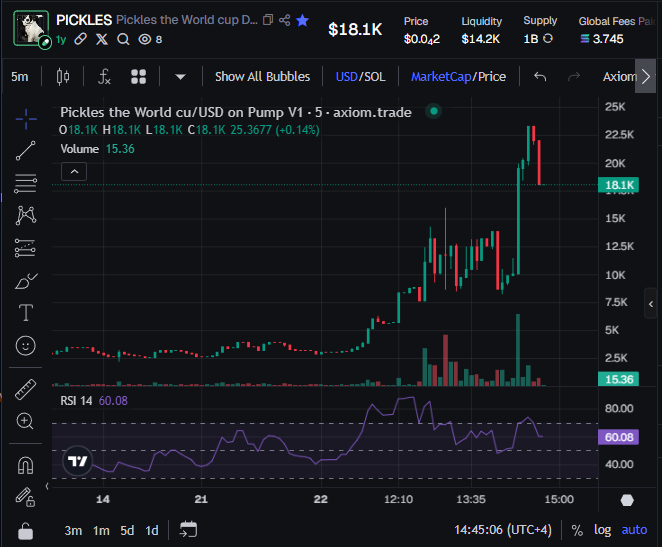Open chart settings hexagon icon
662x547 pixels.
627,500
